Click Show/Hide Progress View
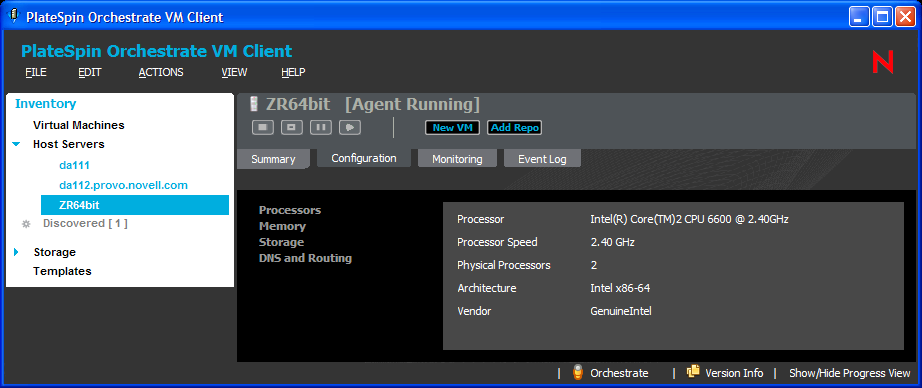Image resolution: width=922 pixels, height=388 pixels. click(850, 373)
